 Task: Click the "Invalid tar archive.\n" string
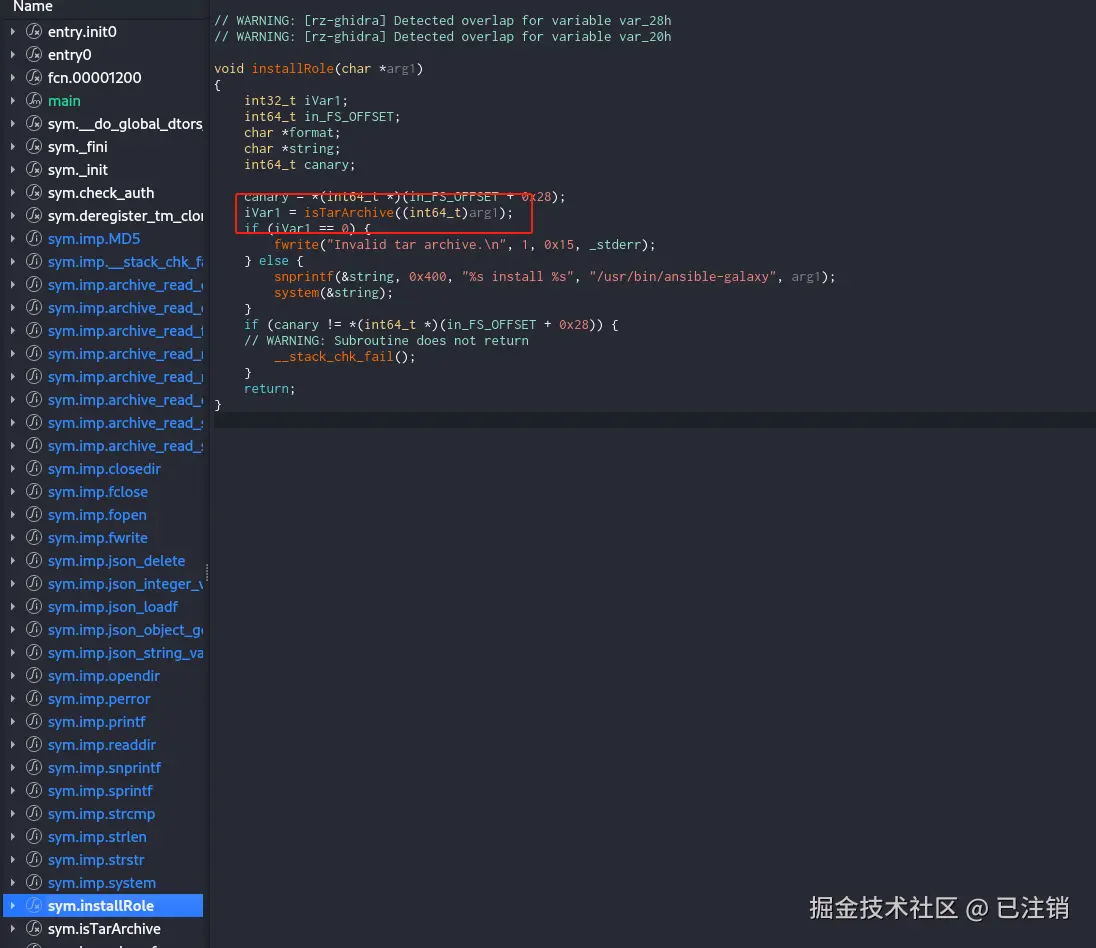[417, 245]
